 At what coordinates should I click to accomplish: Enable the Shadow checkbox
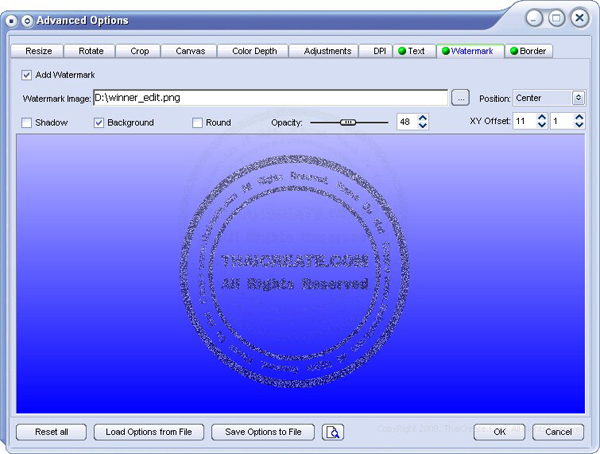(x=26, y=123)
